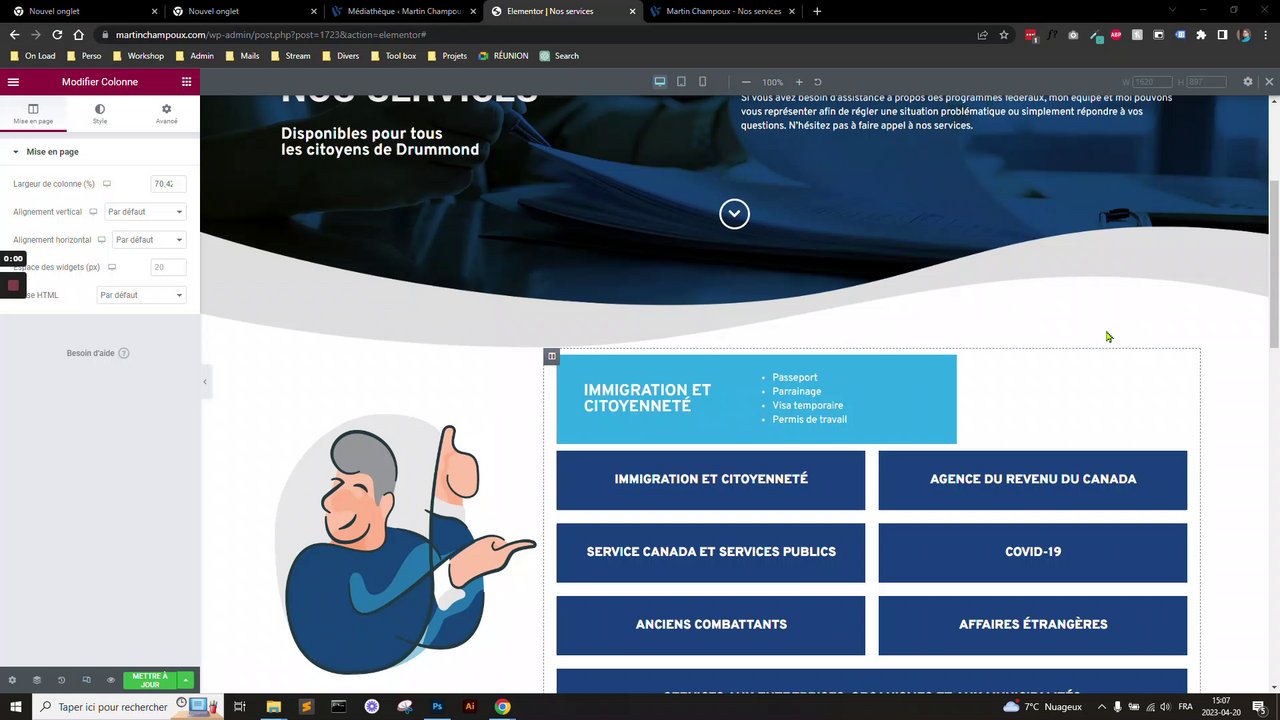The image size is (1280, 720).
Task: Open the Tool box bookmarks folder
Action: 393,56
